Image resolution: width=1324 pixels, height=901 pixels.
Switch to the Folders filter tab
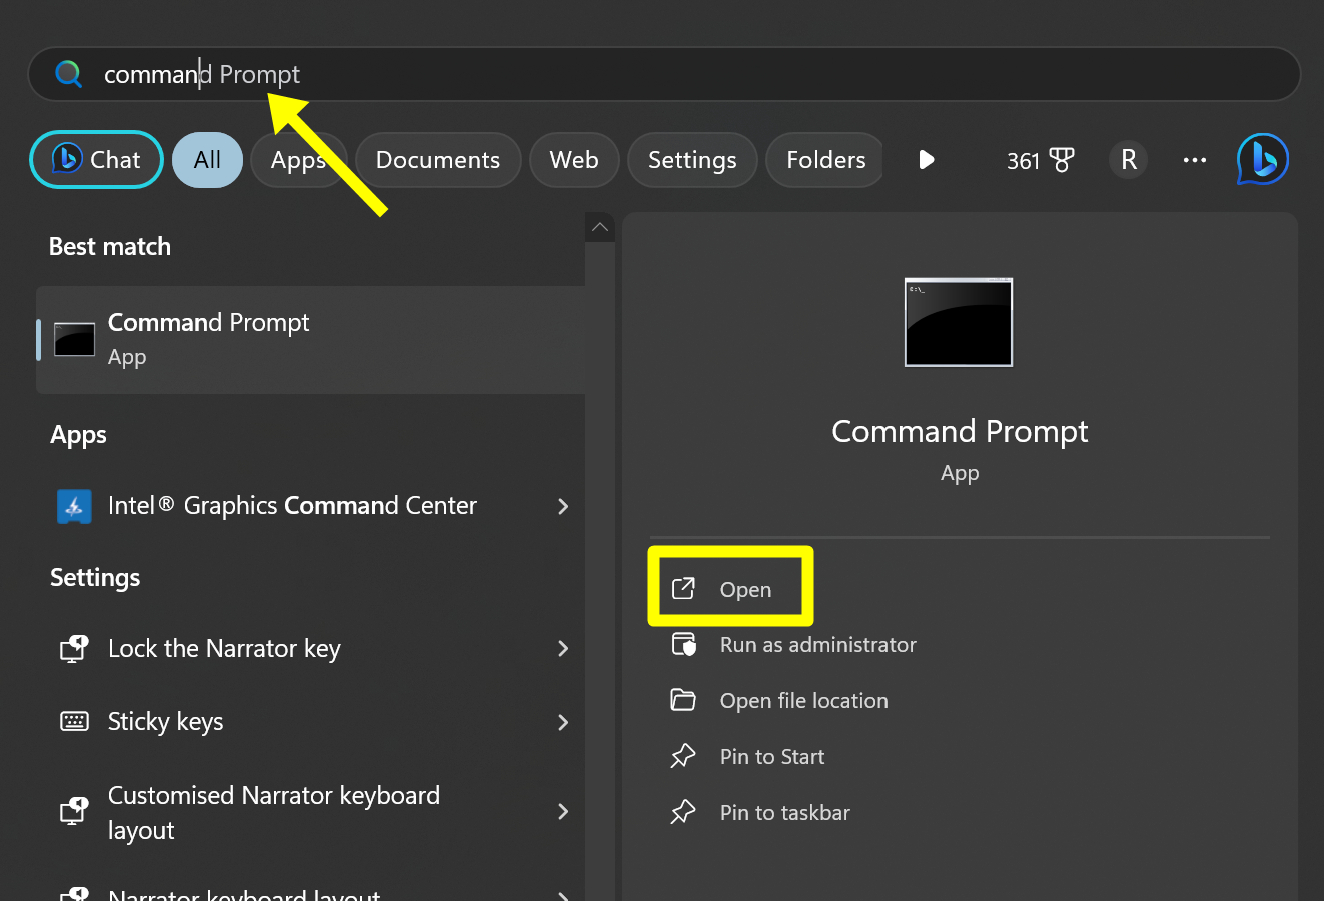pyautogui.click(x=825, y=160)
